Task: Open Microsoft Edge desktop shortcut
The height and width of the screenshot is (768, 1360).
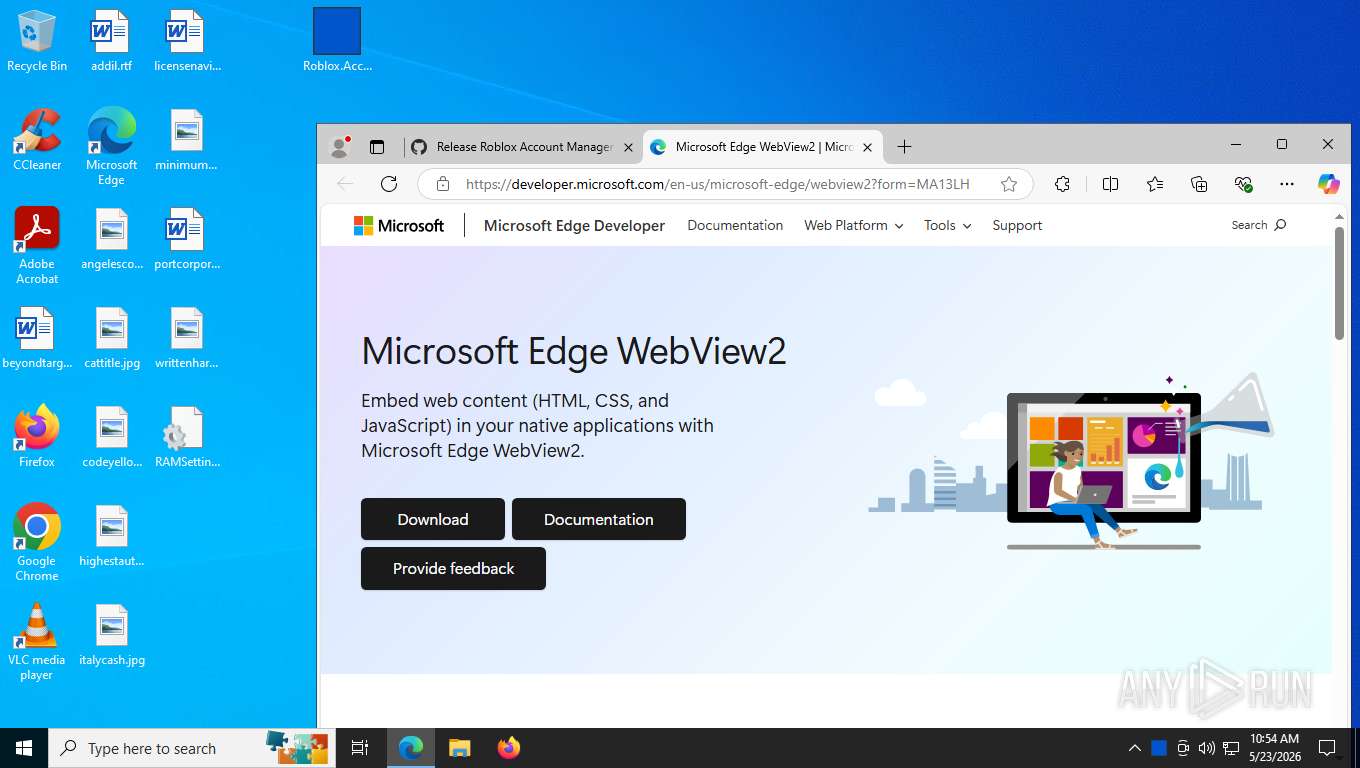Action: click(x=111, y=147)
